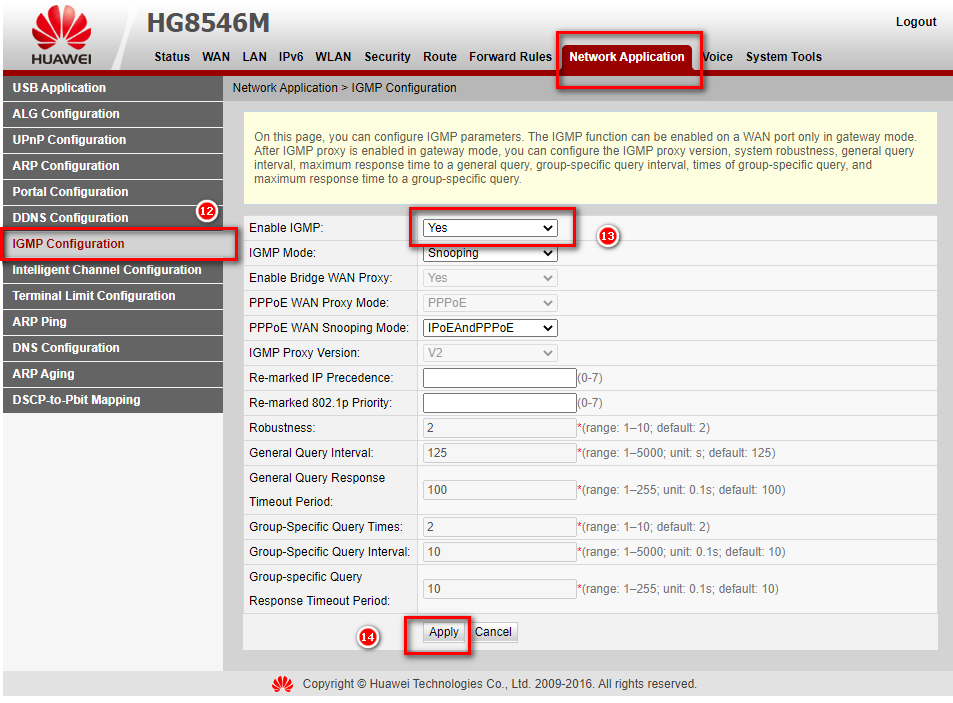The width and height of the screenshot is (953, 703).
Task: Open Intelligent Channel Configuration page
Action: click(x=107, y=270)
